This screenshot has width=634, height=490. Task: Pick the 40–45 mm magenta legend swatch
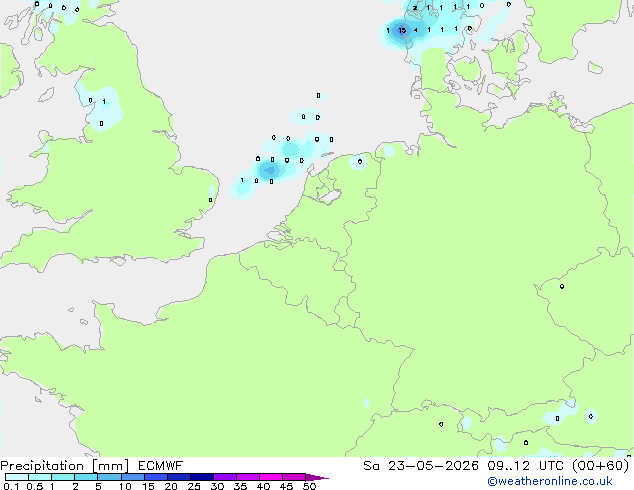coord(271,477)
